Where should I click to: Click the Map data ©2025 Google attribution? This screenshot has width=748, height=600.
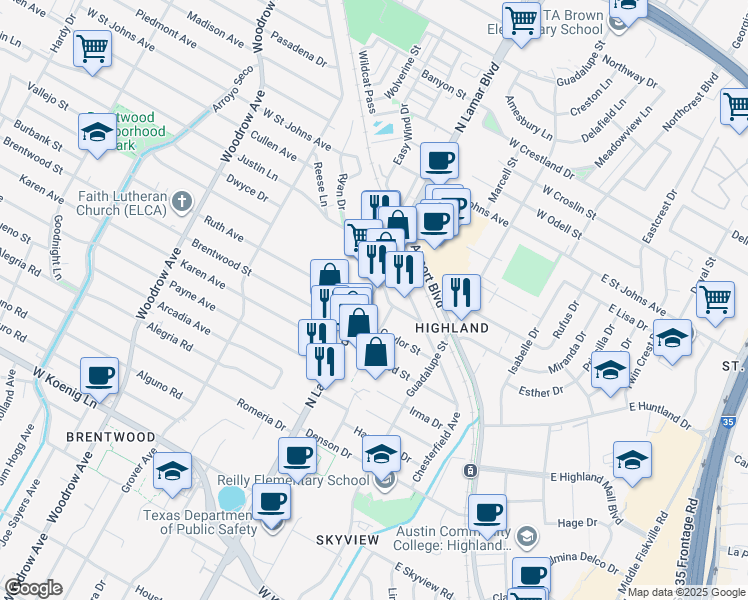click(x=686, y=592)
